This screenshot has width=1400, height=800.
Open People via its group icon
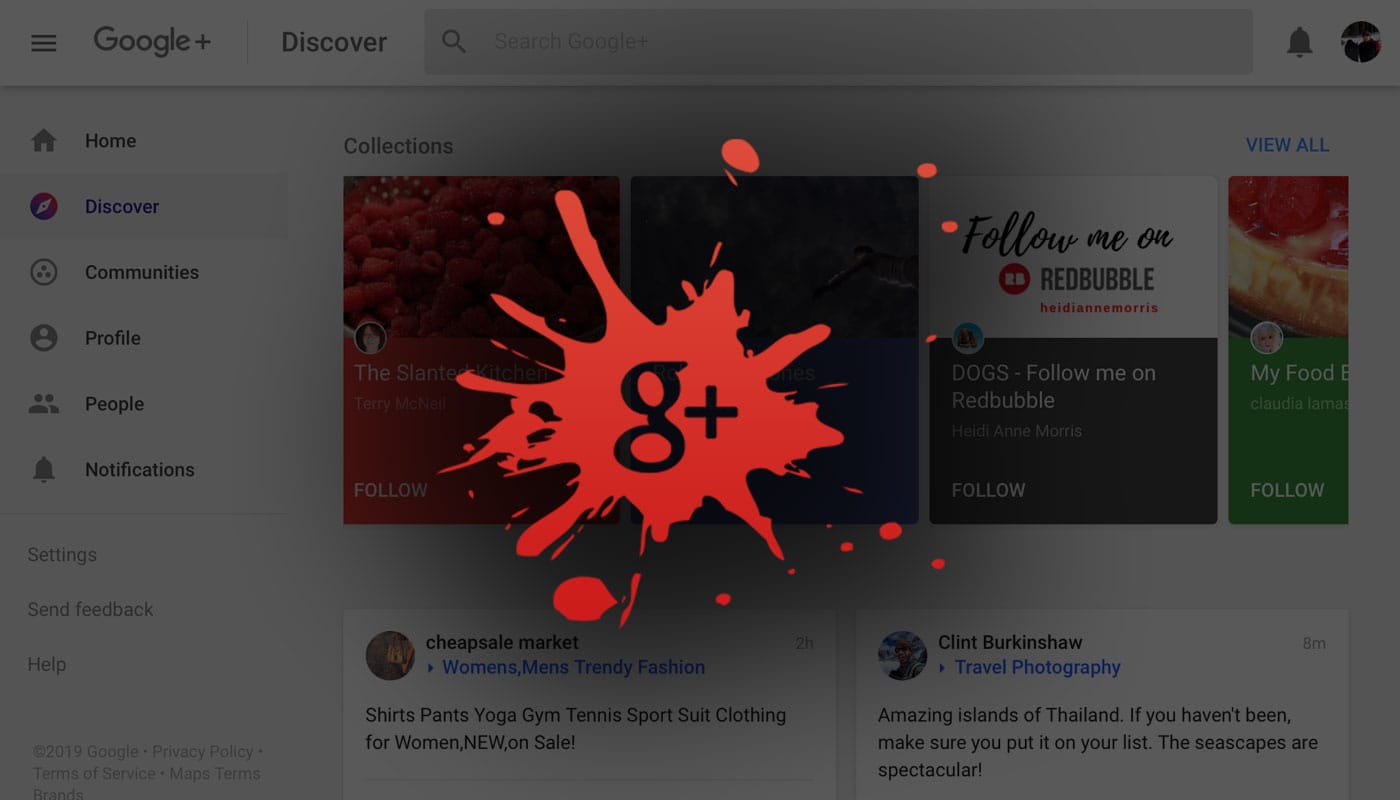(x=44, y=404)
